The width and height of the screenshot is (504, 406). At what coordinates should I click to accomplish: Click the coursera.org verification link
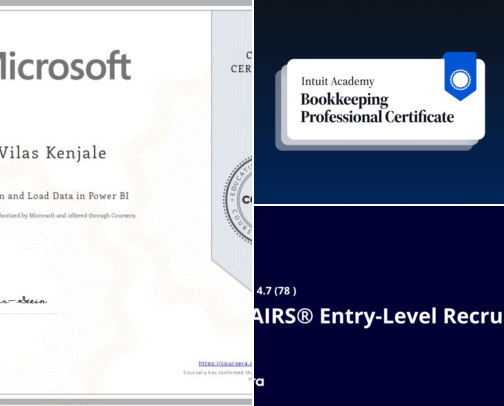[x=225, y=363]
